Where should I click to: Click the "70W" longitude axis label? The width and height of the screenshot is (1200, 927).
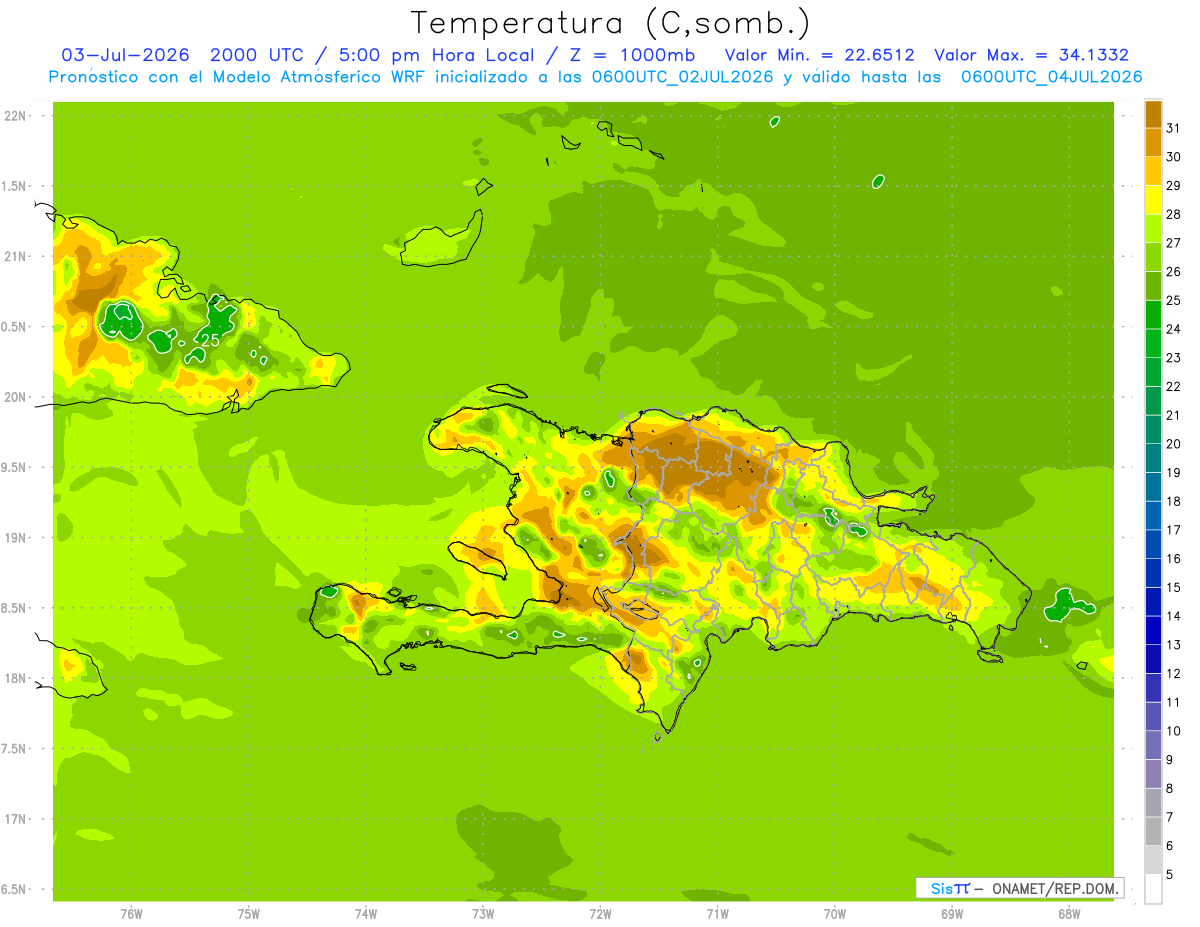pyautogui.click(x=834, y=914)
